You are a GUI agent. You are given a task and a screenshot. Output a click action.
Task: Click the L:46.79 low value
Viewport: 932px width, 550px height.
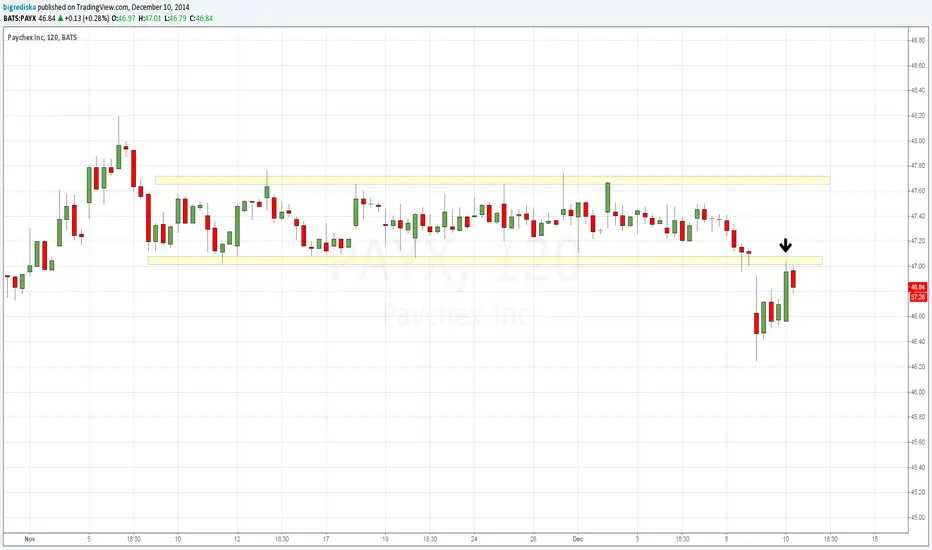pyautogui.click(x=175, y=18)
